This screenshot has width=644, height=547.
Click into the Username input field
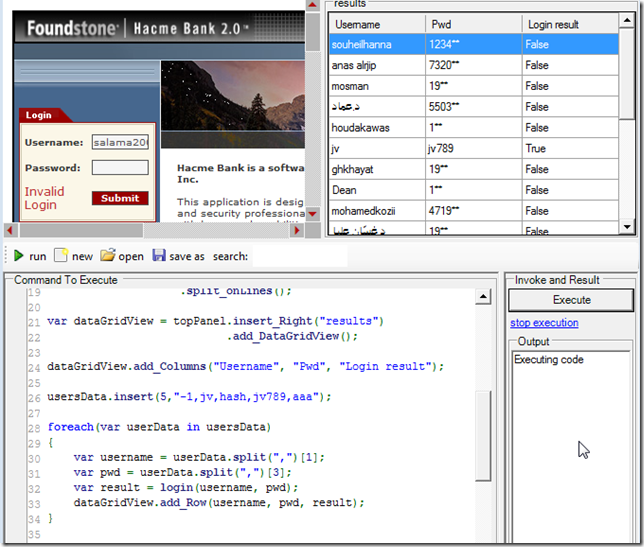click(x=120, y=142)
